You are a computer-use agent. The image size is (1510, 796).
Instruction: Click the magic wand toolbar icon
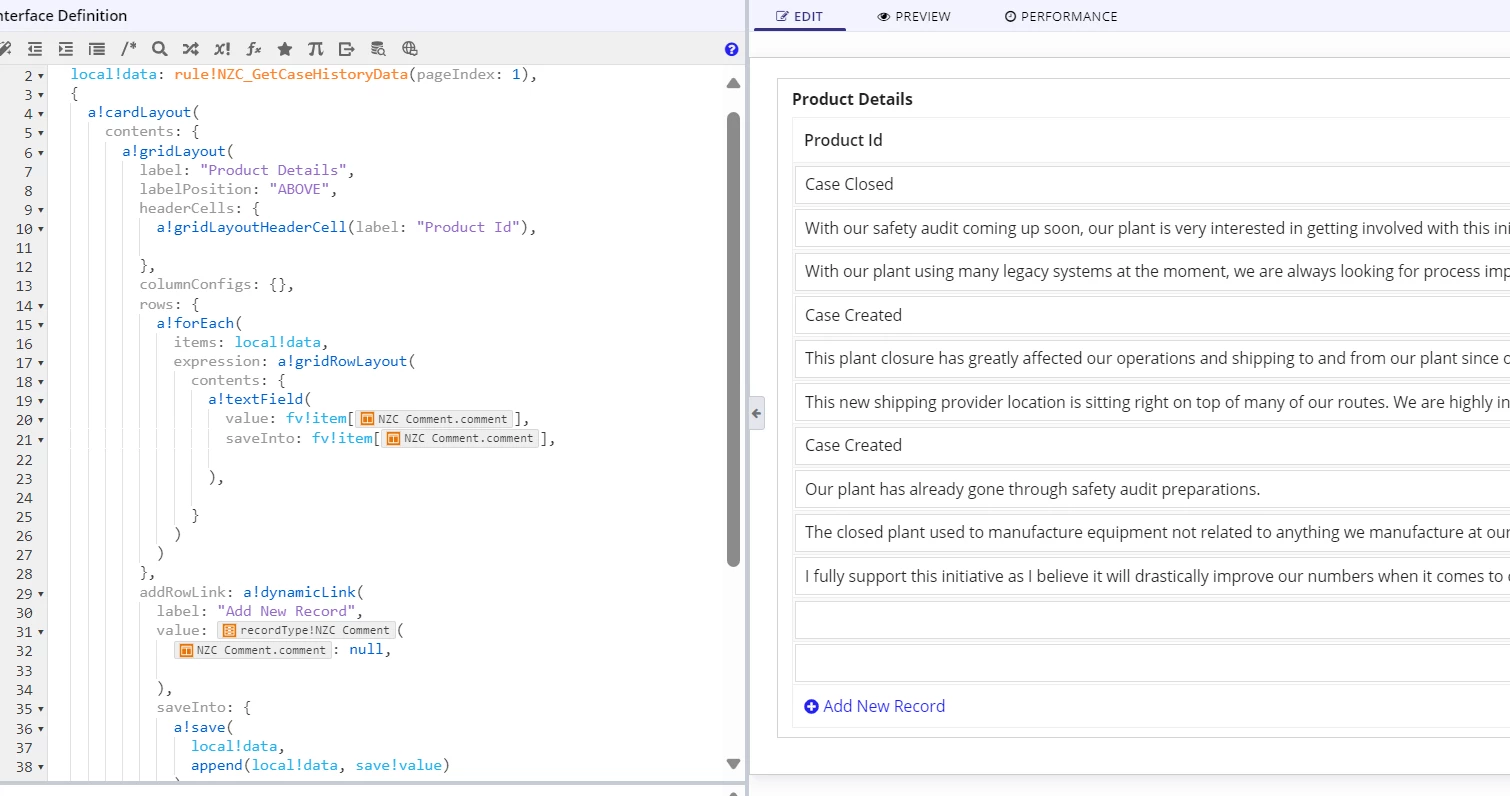[x=5, y=48]
